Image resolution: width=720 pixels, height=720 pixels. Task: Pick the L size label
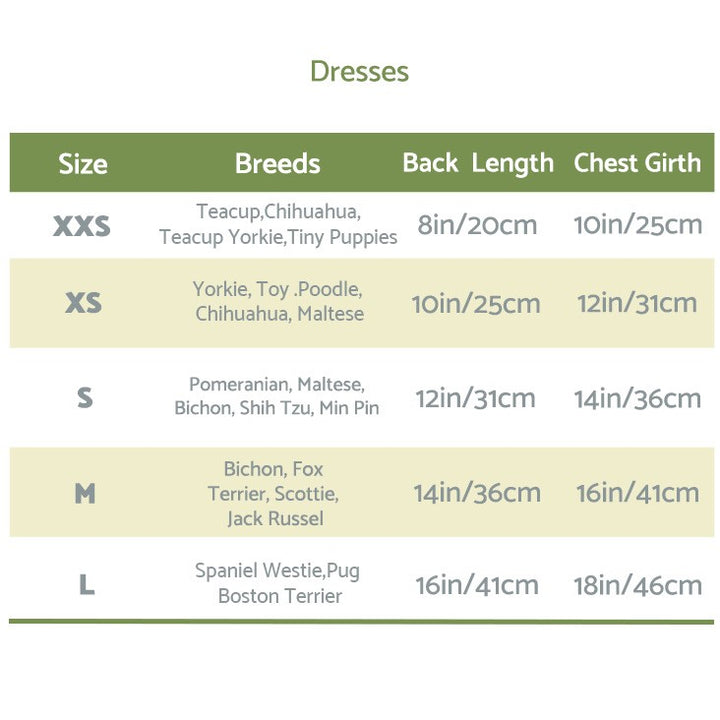pos(87,585)
